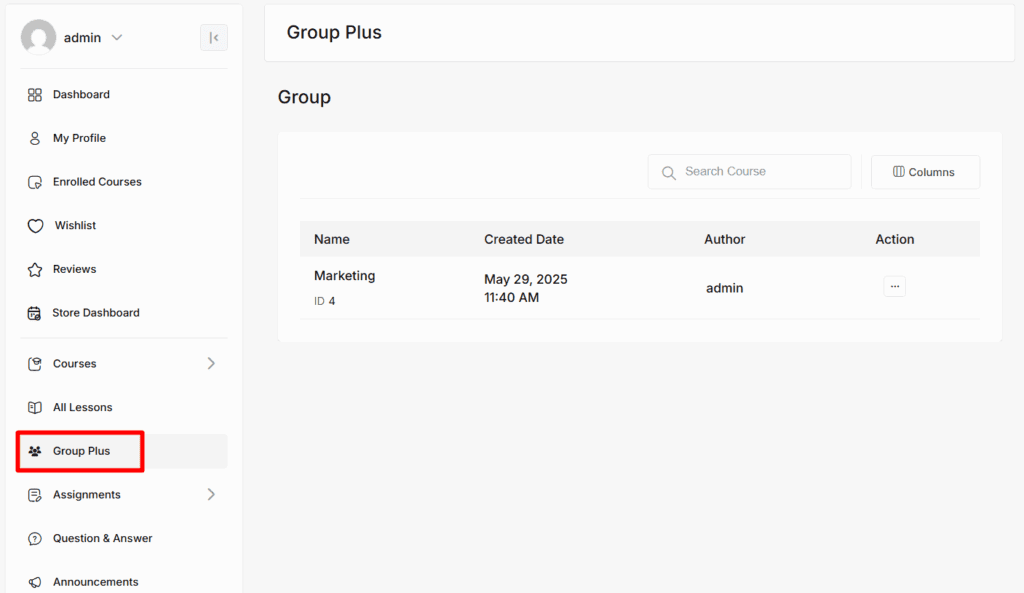Open the Columns visibility panel
This screenshot has height=593, width=1024.
(x=924, y=171)
